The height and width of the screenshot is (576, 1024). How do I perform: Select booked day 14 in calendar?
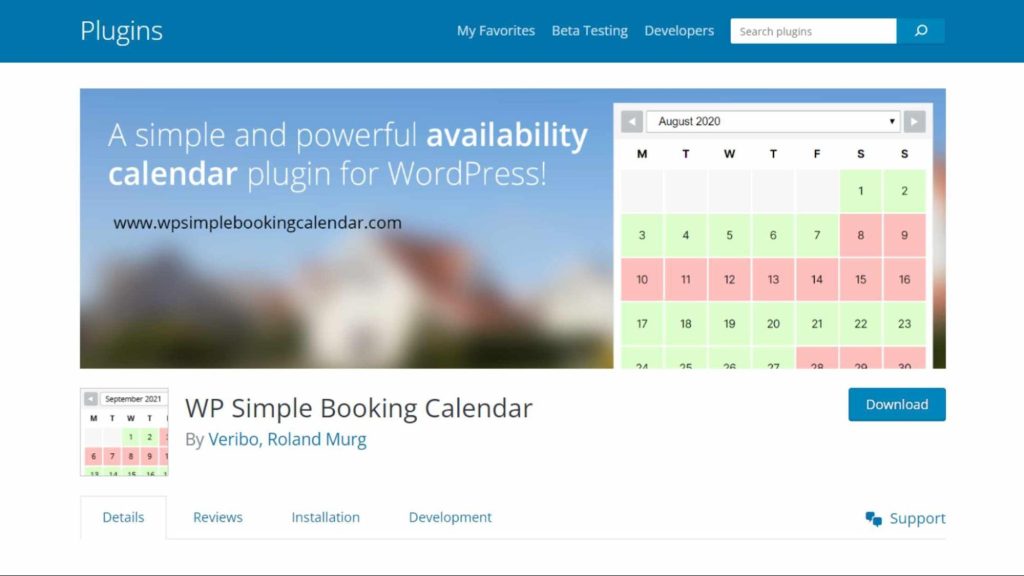[x=817, y=280]
